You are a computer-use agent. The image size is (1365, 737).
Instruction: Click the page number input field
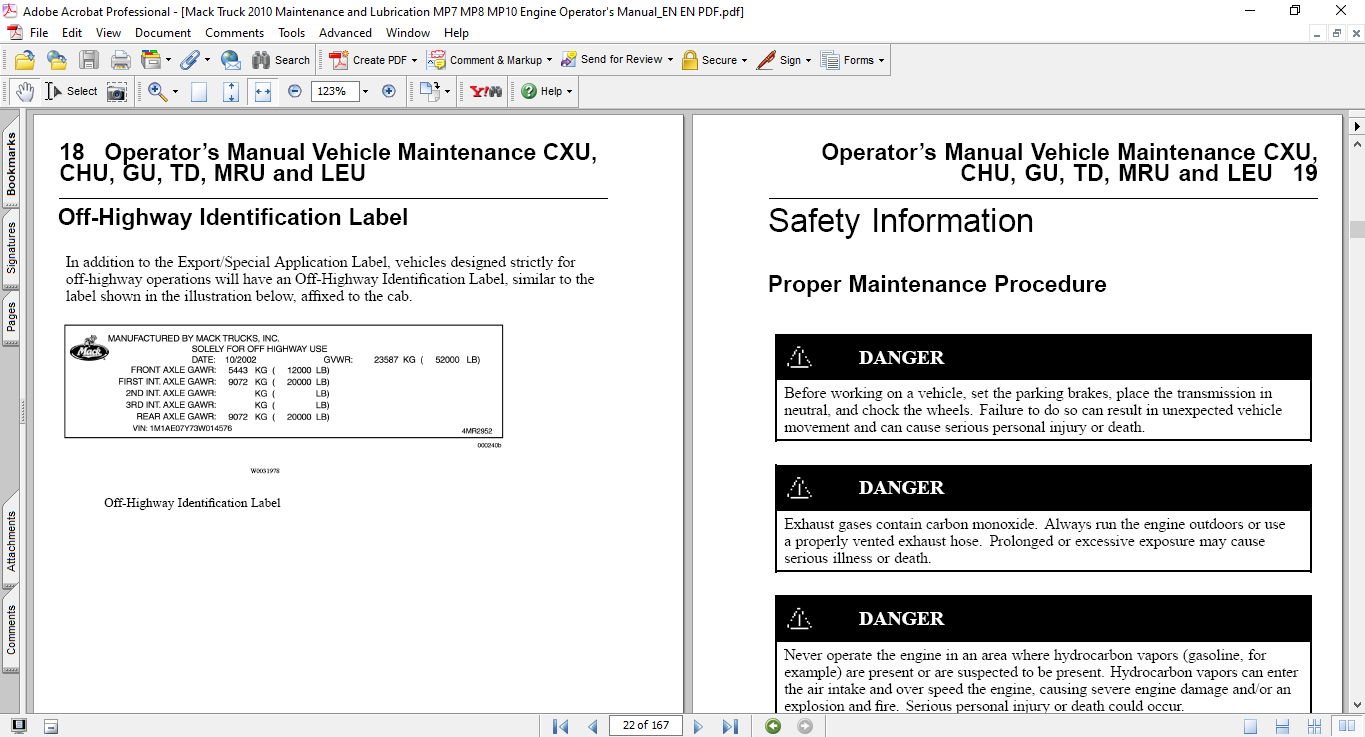(x=645, y=726)
